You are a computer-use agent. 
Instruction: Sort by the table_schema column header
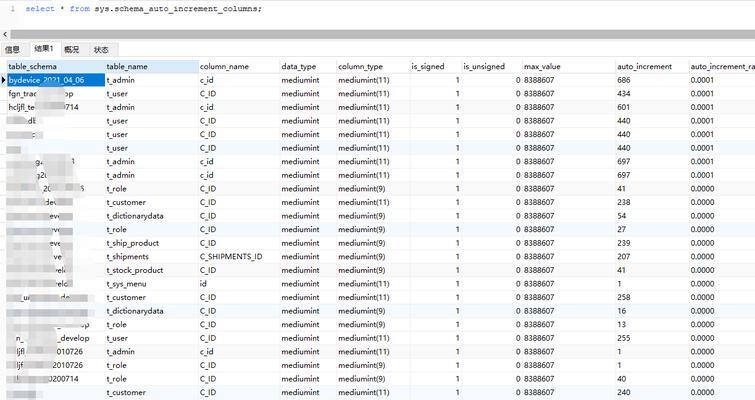pos(32,66)
